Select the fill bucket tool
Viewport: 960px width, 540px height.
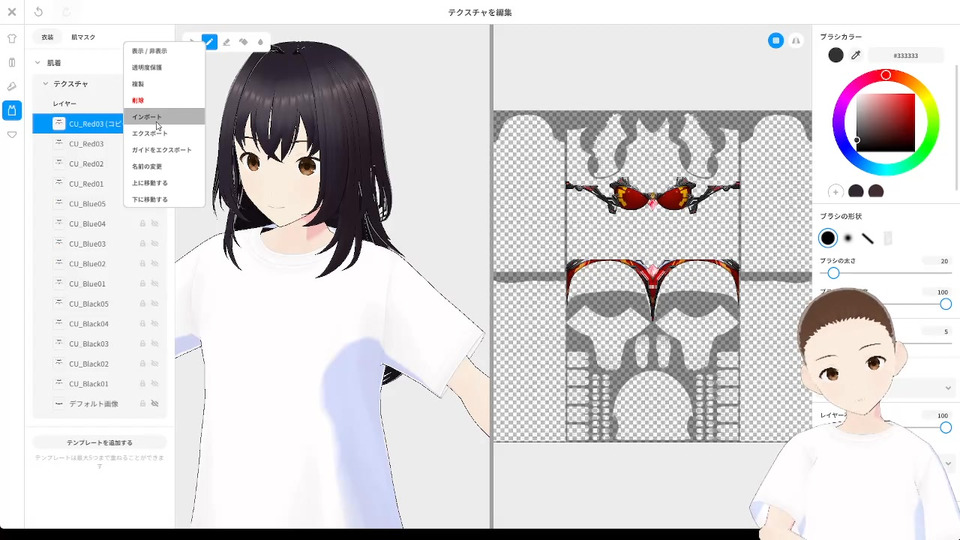(244, 42)
